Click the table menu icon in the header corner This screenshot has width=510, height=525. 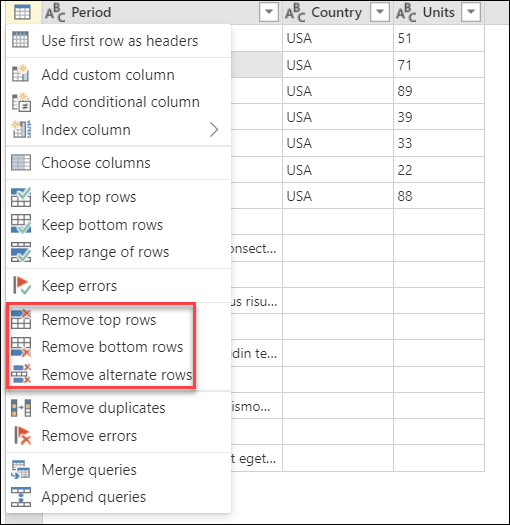[22, 12]
